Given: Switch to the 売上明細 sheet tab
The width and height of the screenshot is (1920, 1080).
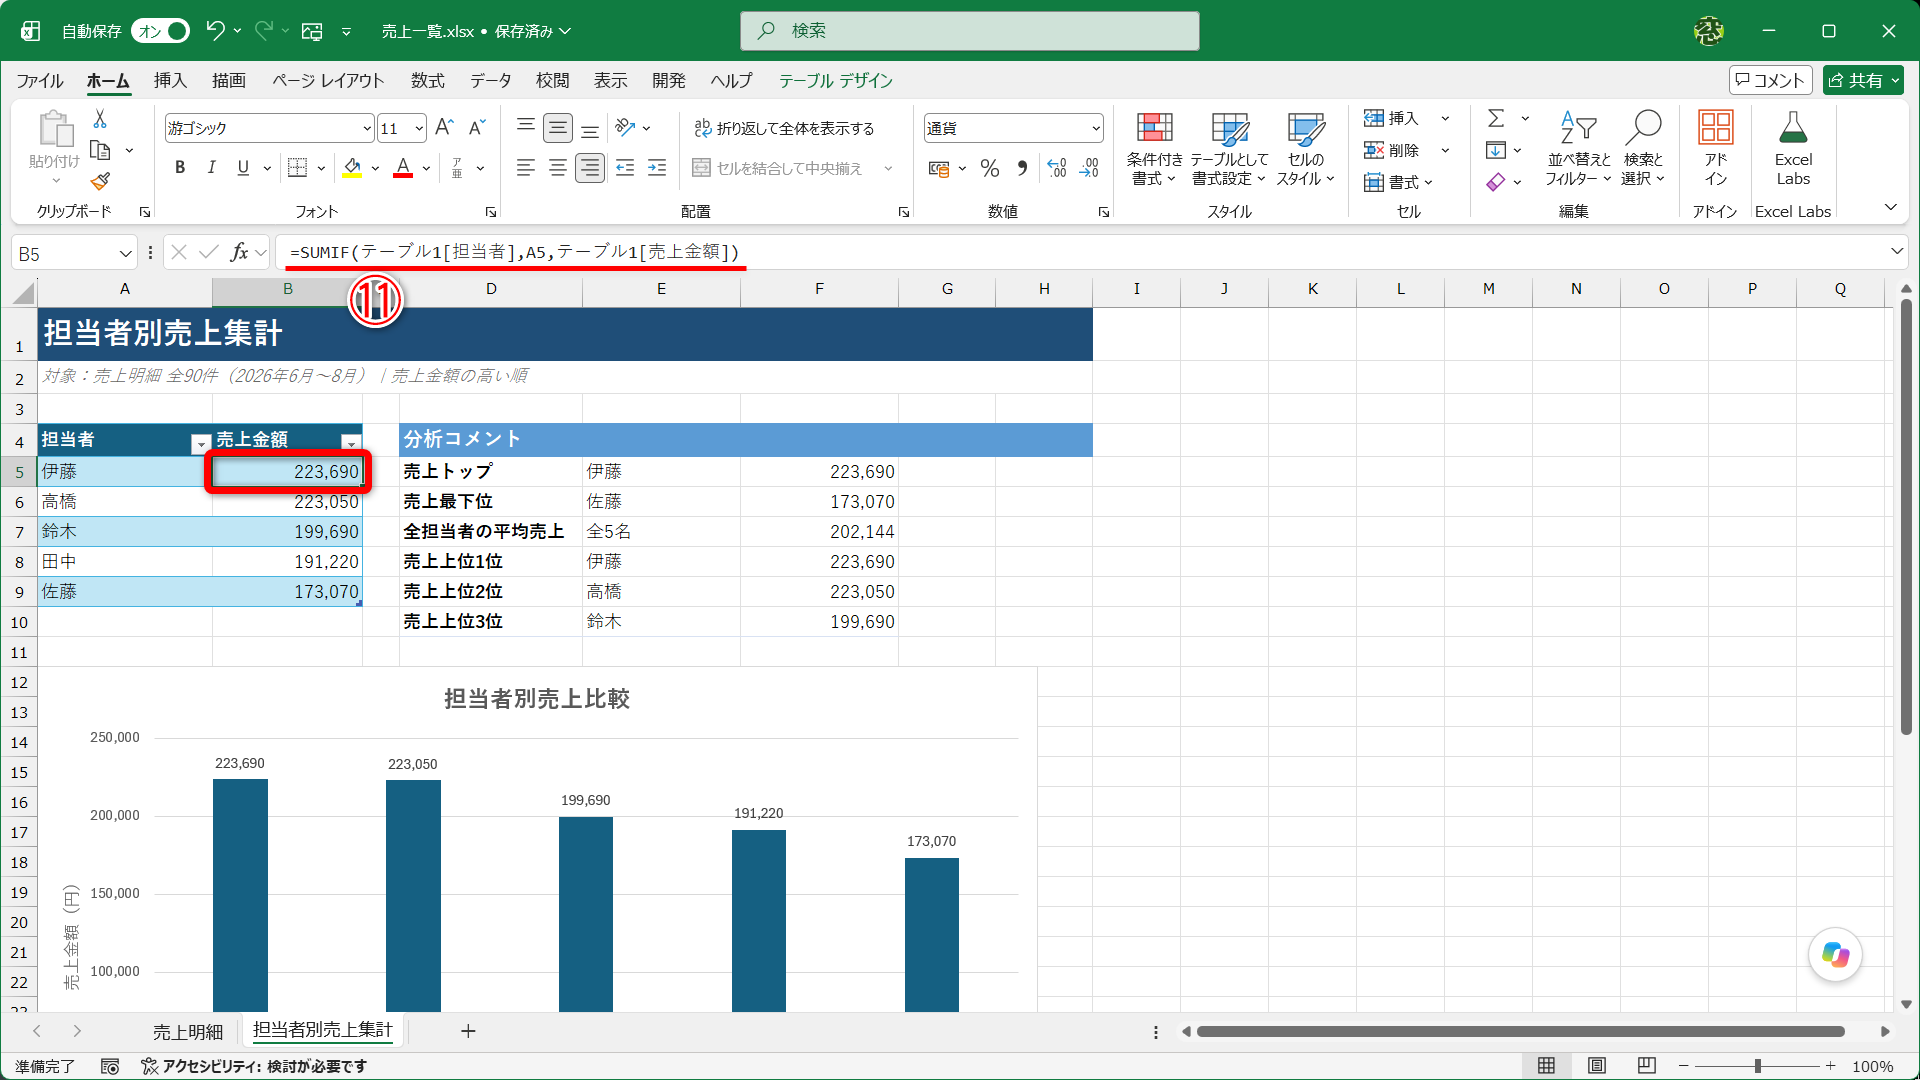Looking at the screenshot, I should [x=188, y=1032].
